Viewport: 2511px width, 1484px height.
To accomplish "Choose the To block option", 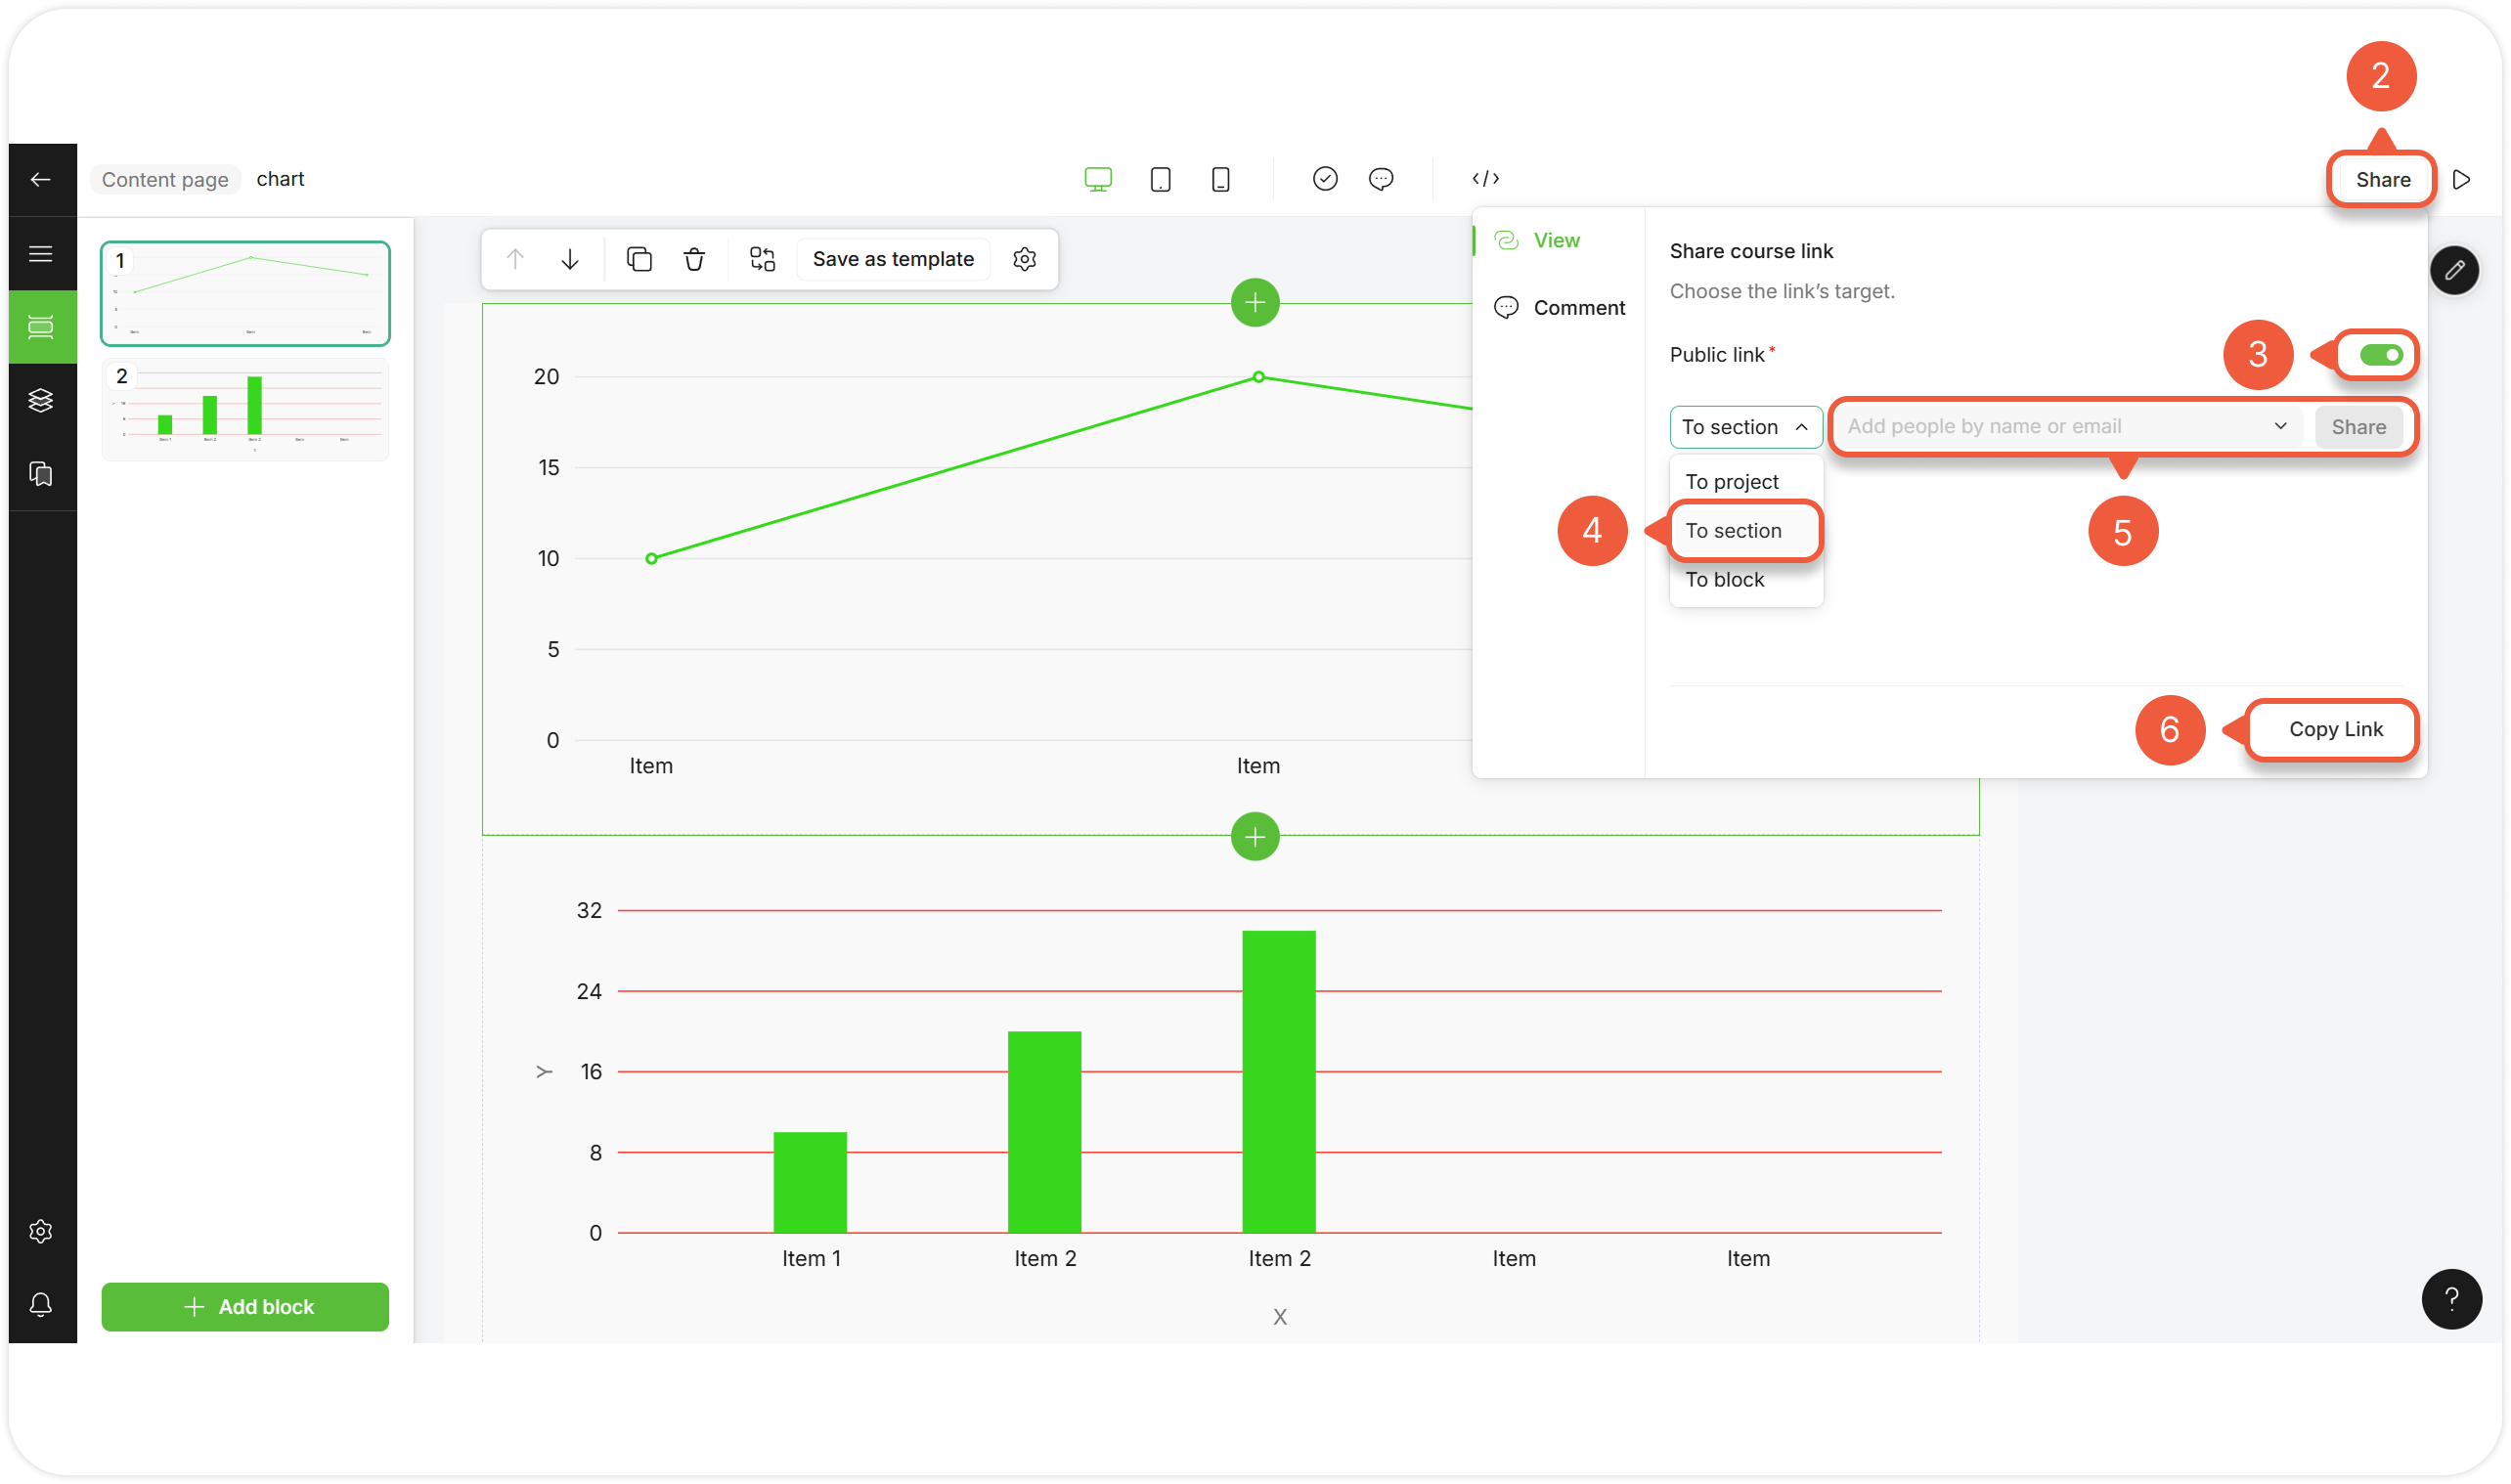I will pos(1725,580).
